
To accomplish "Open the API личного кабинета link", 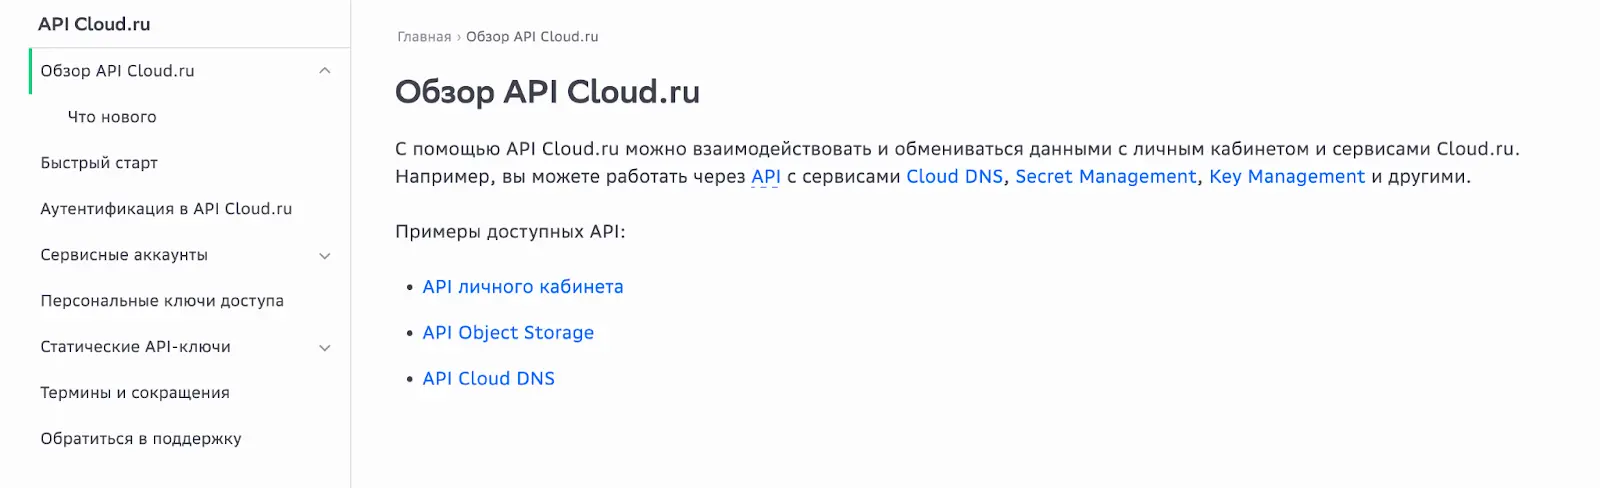I will 523,287.
